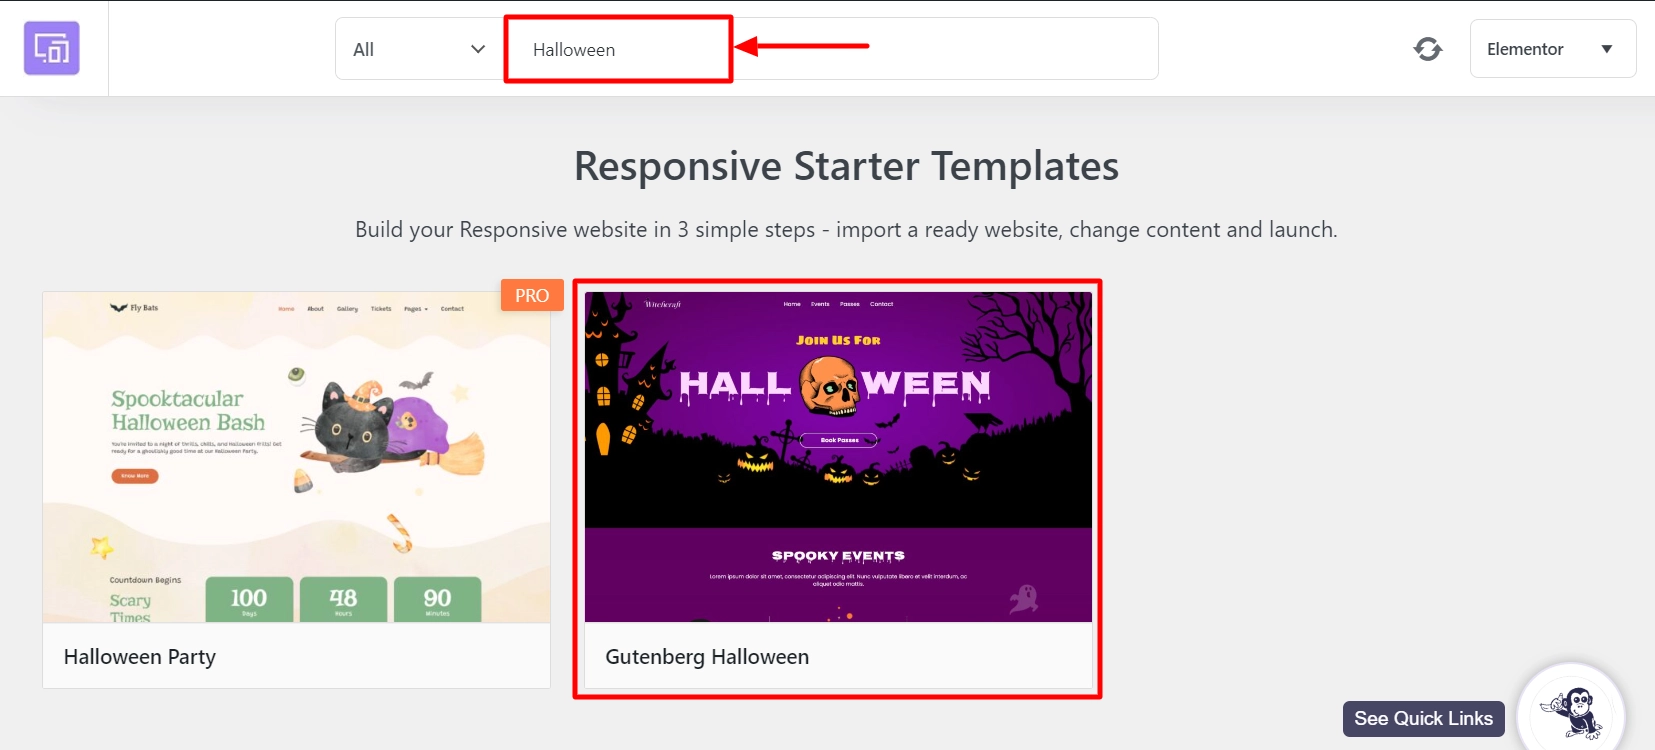Click the orange PRO badge
The image size is (1655, 750).
tap(532, 295)
